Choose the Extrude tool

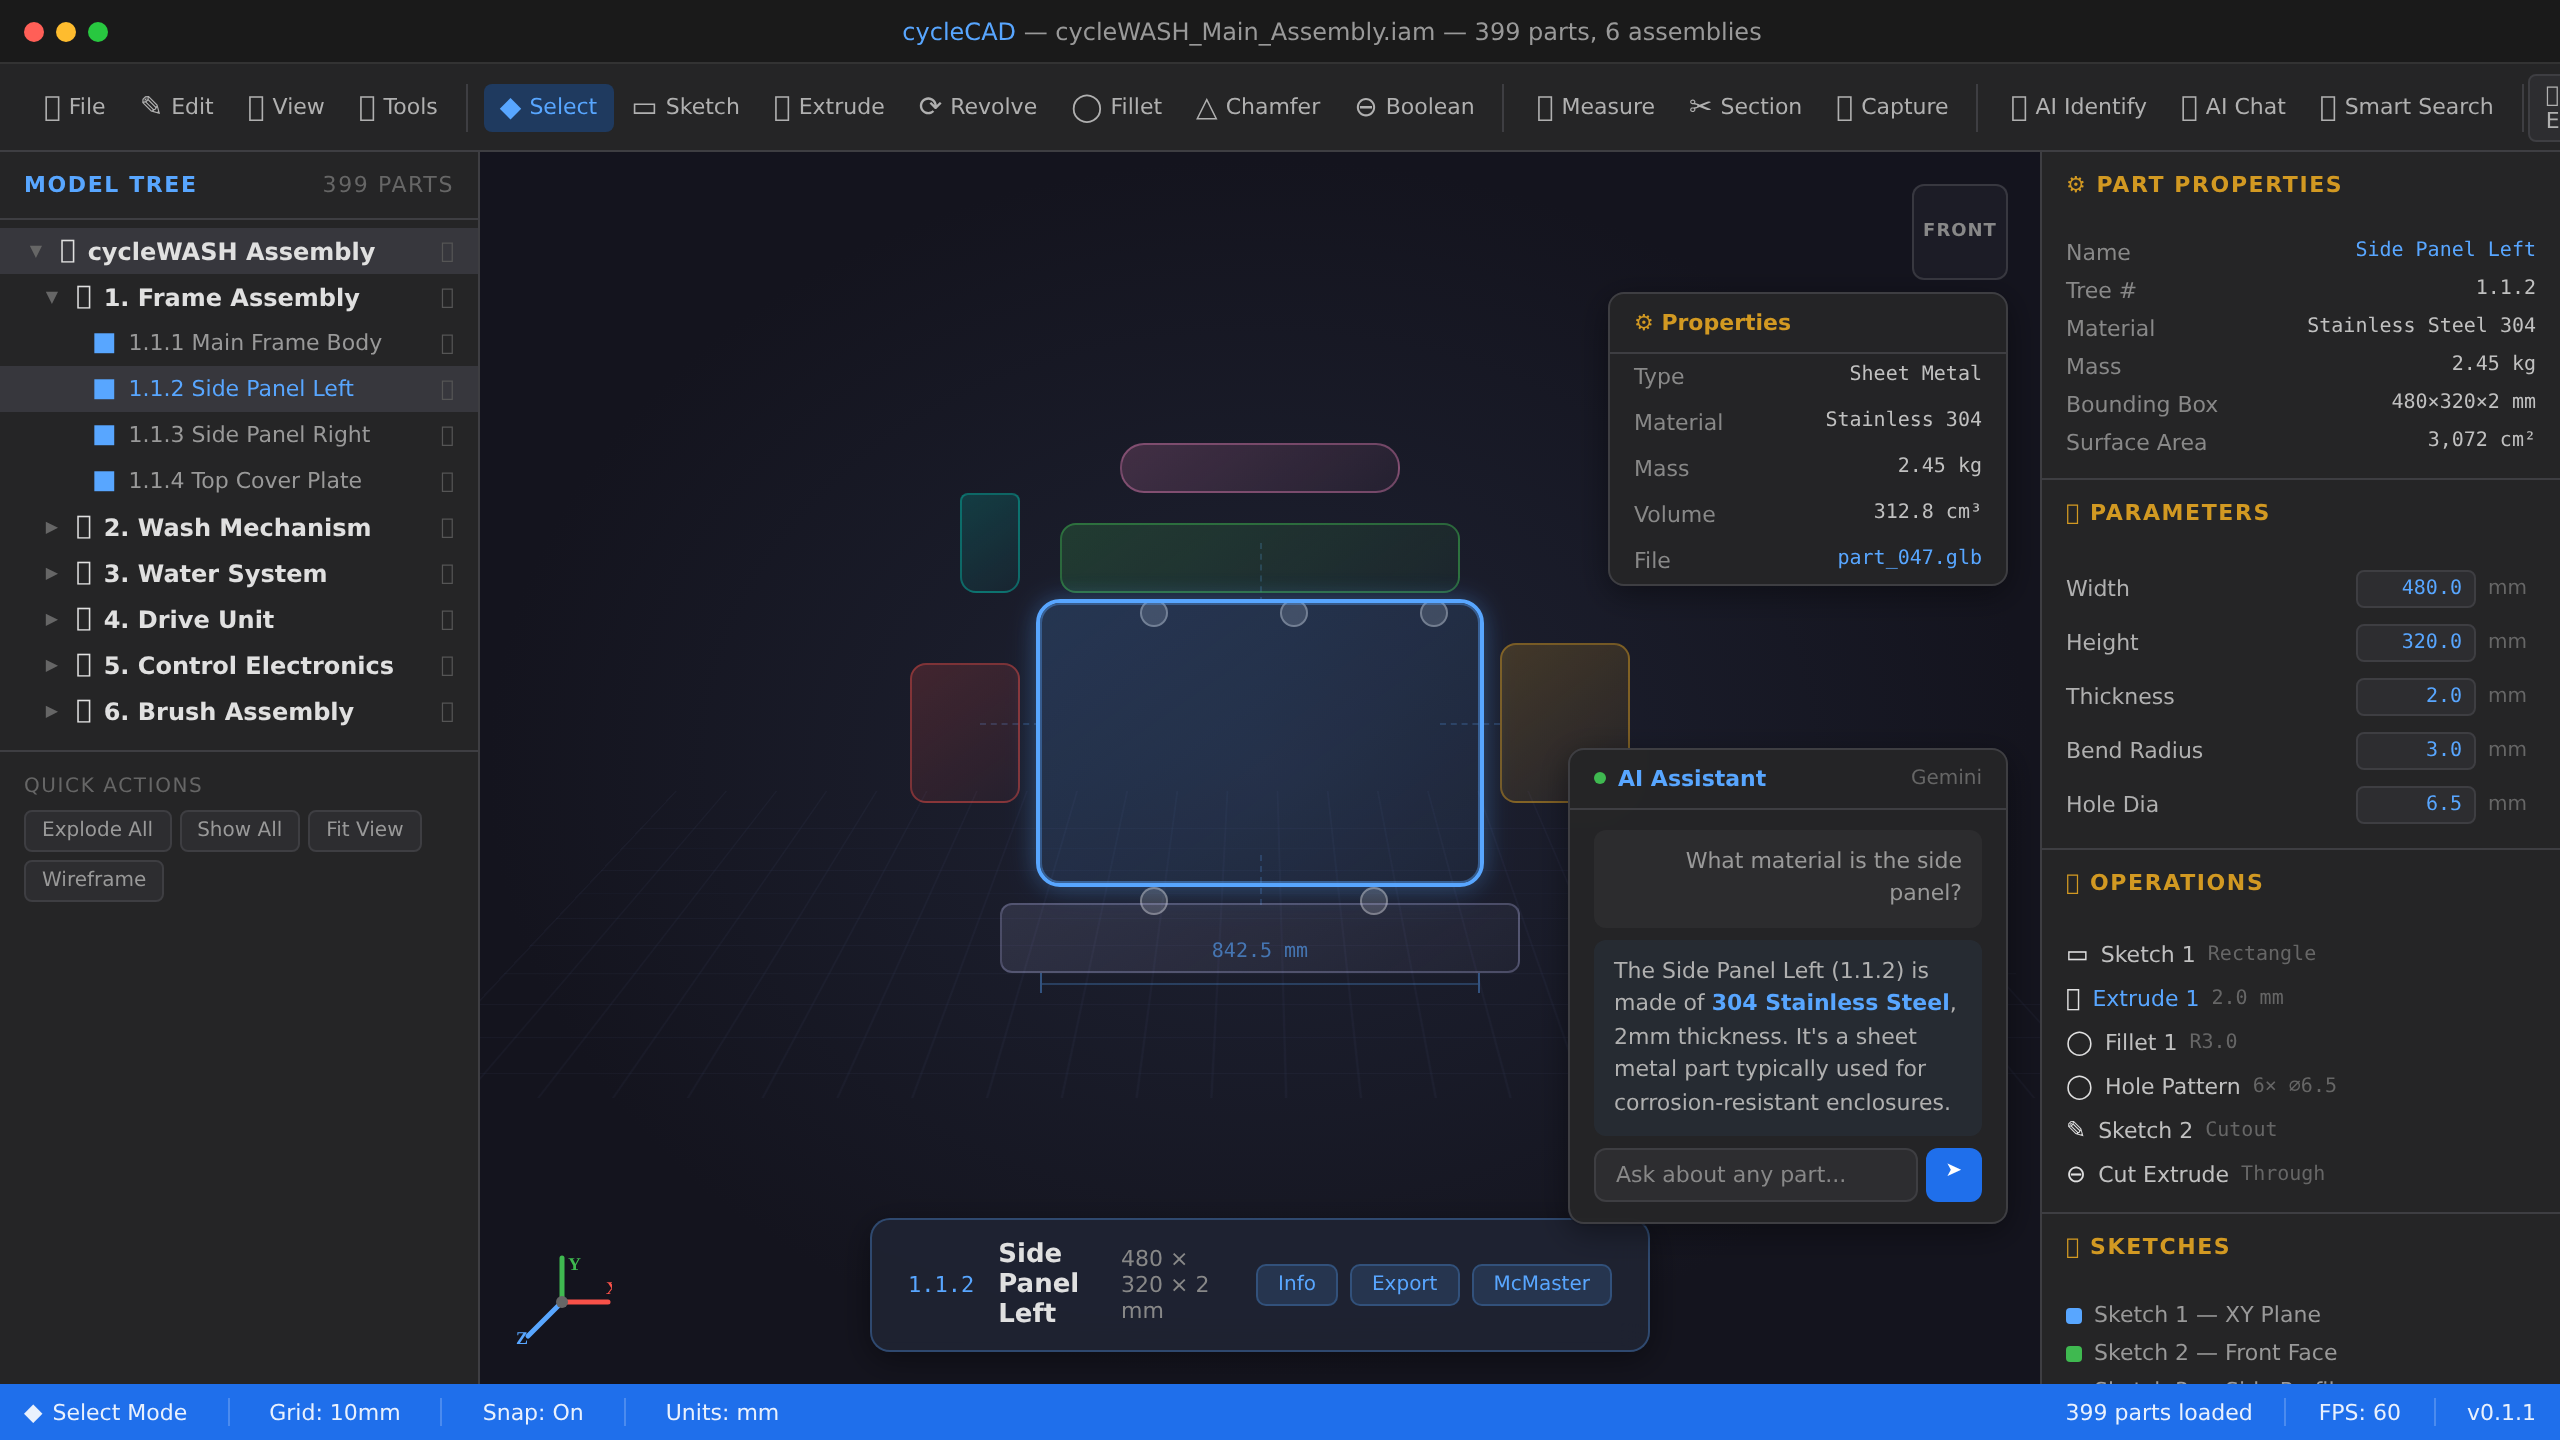(829, 107)
